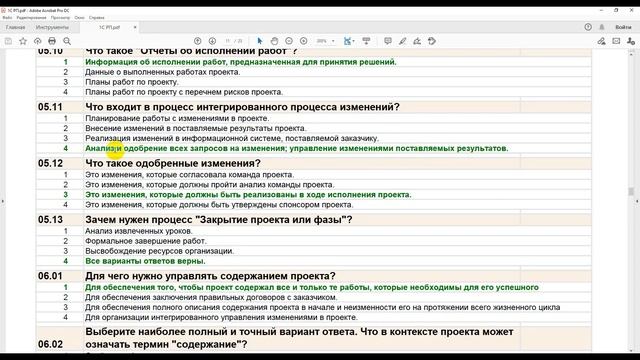Print the document with printer icon
Viewport: 640px width, 360px height.
(x=52, y=41)
